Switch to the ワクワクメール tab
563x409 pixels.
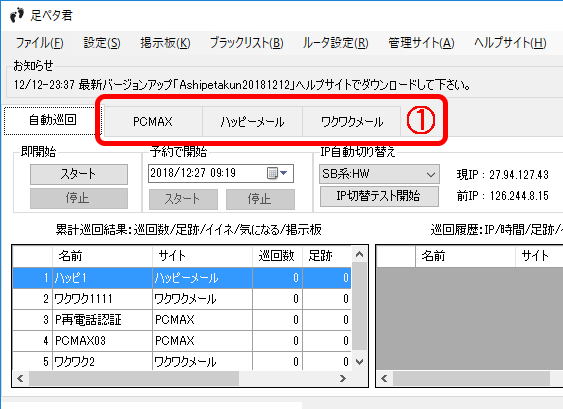pos(352,122)
